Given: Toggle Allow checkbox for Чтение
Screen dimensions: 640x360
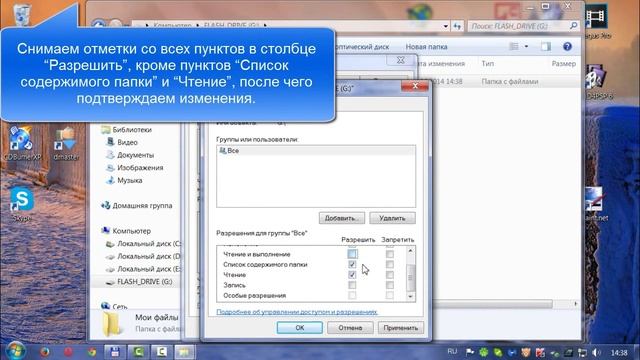Looking at the screenshot, I should 352,275.
